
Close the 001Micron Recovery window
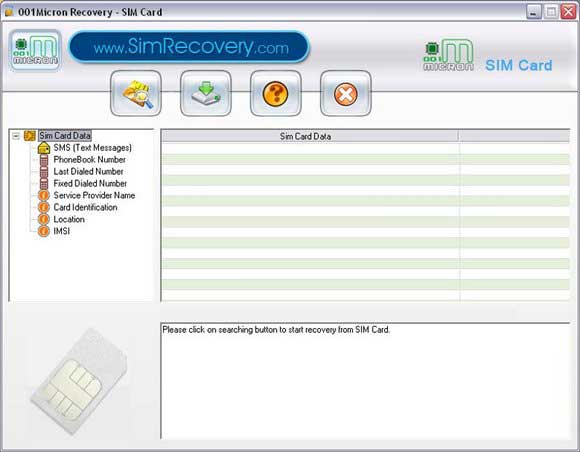point(568,12)
